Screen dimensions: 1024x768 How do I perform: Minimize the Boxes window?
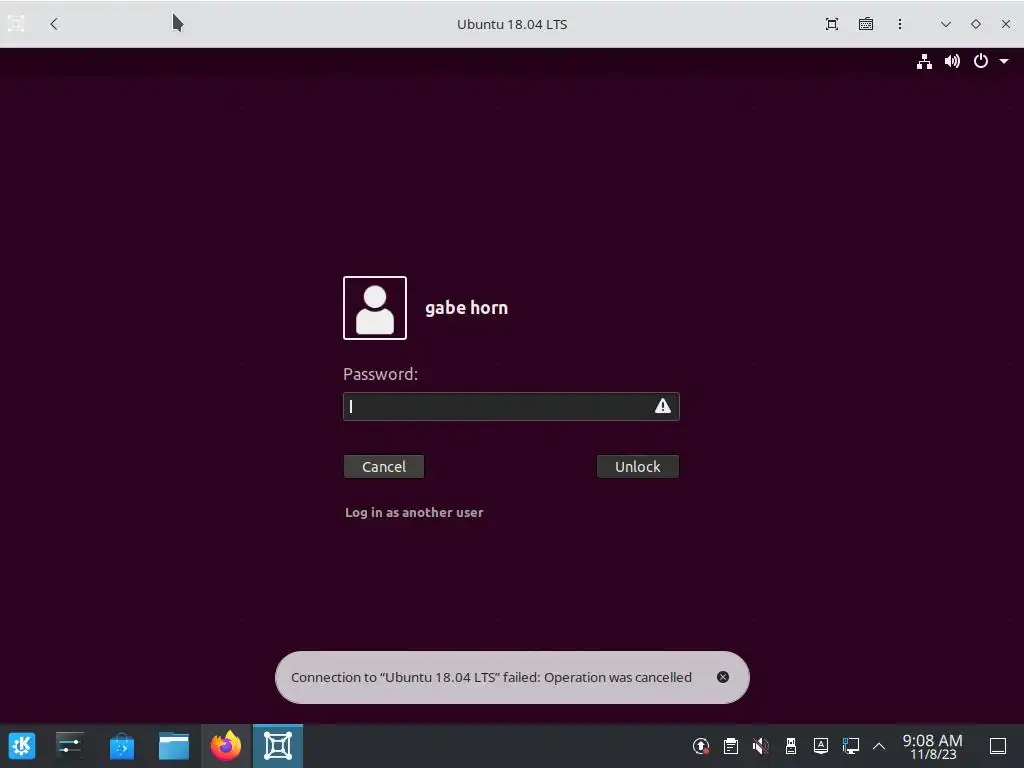tap(946, 24)
